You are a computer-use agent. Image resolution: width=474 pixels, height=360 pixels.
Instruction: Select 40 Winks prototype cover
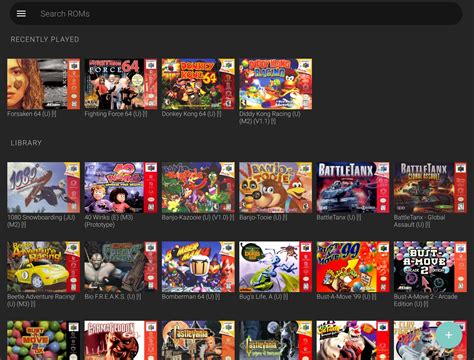tap(121, 188)
